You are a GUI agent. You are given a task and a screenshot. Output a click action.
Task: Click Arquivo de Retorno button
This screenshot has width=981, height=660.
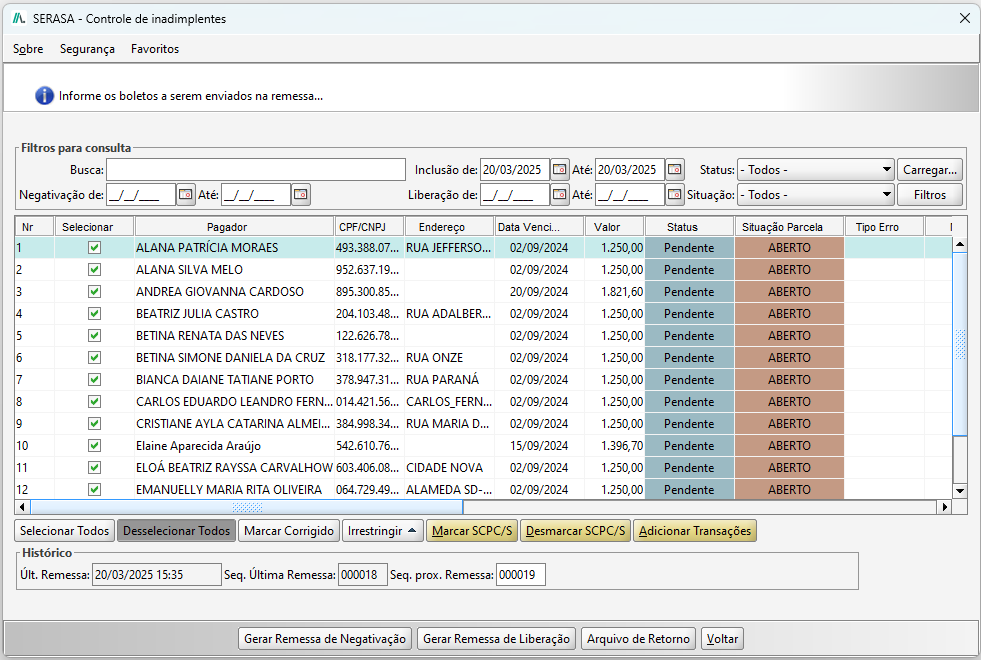[x=638, y=639]
